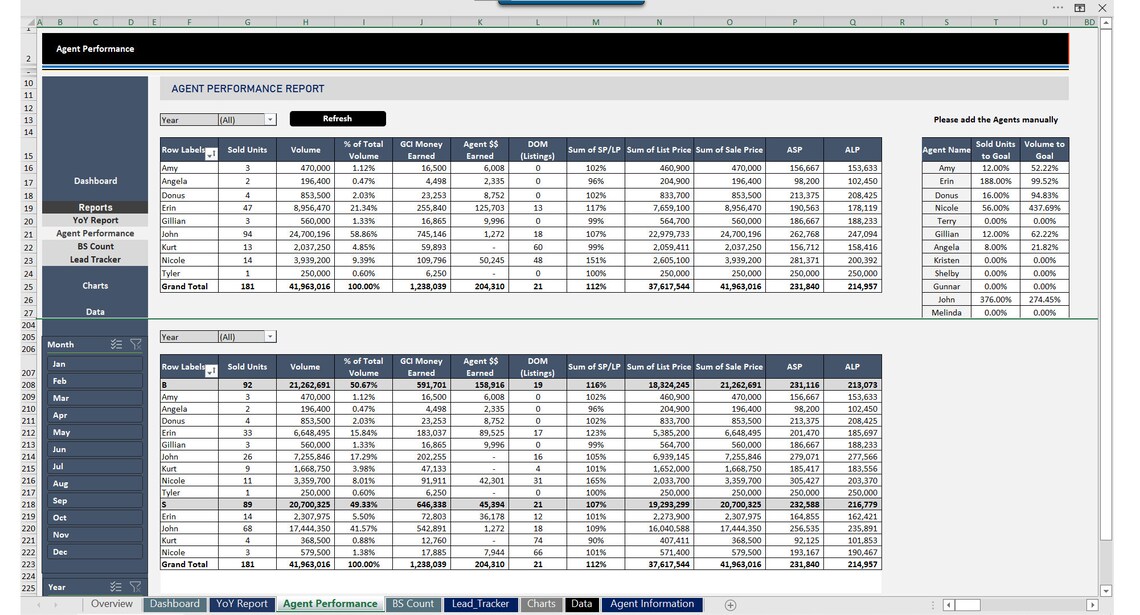Open Row Labels filter on lower pivot table
This screenshot has height=615, width=1140.
point(211,370)
